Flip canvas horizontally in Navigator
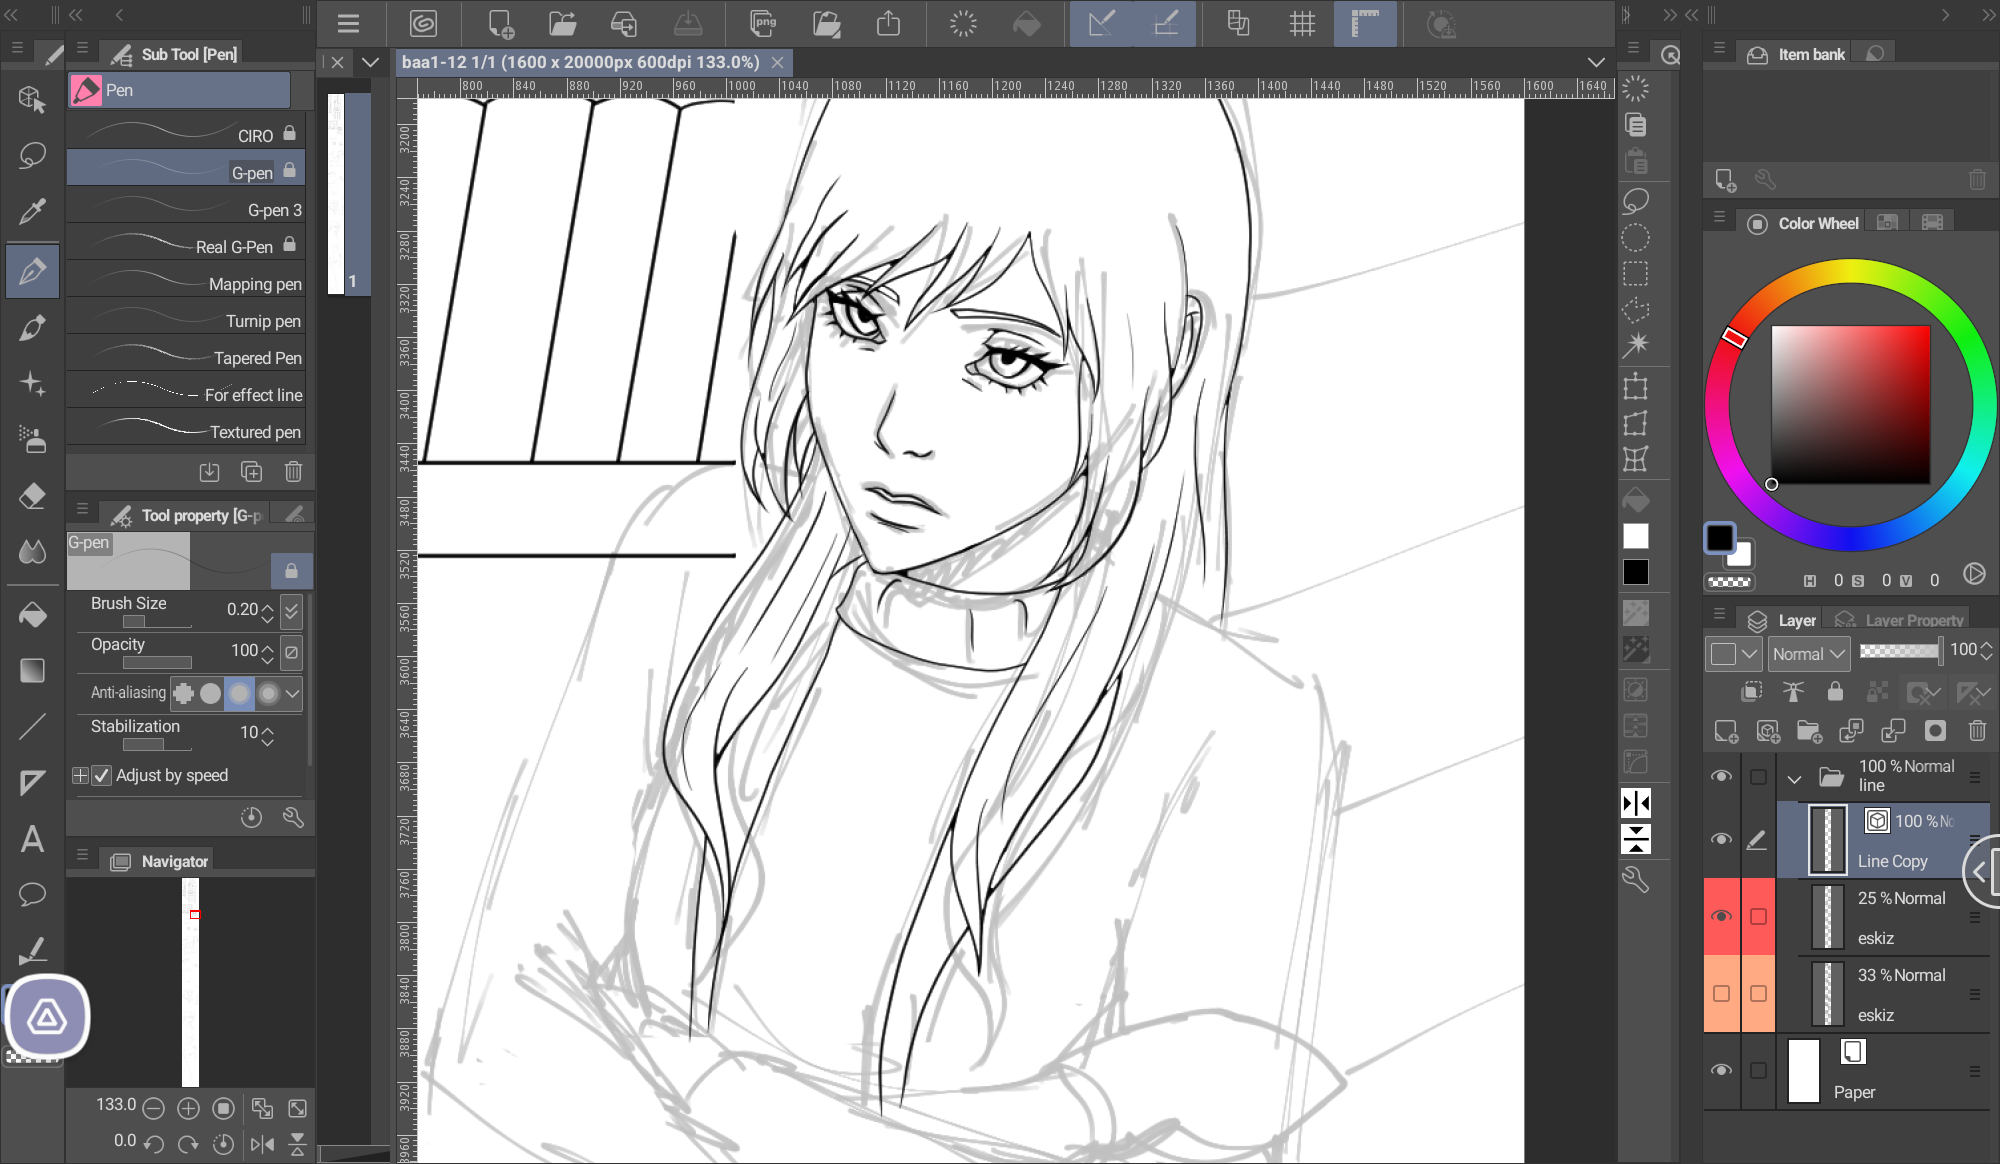This screenshot has width=2000, height=1164. tap(262, 1144)
